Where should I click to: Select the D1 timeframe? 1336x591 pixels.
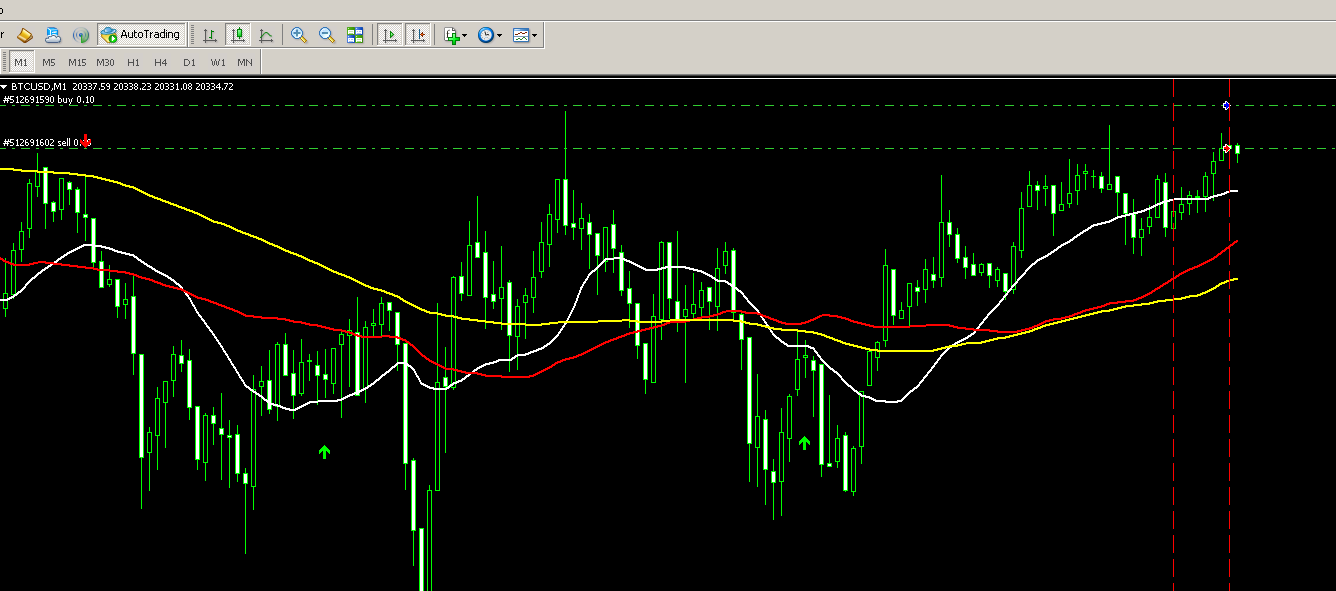tap(189, 62)
